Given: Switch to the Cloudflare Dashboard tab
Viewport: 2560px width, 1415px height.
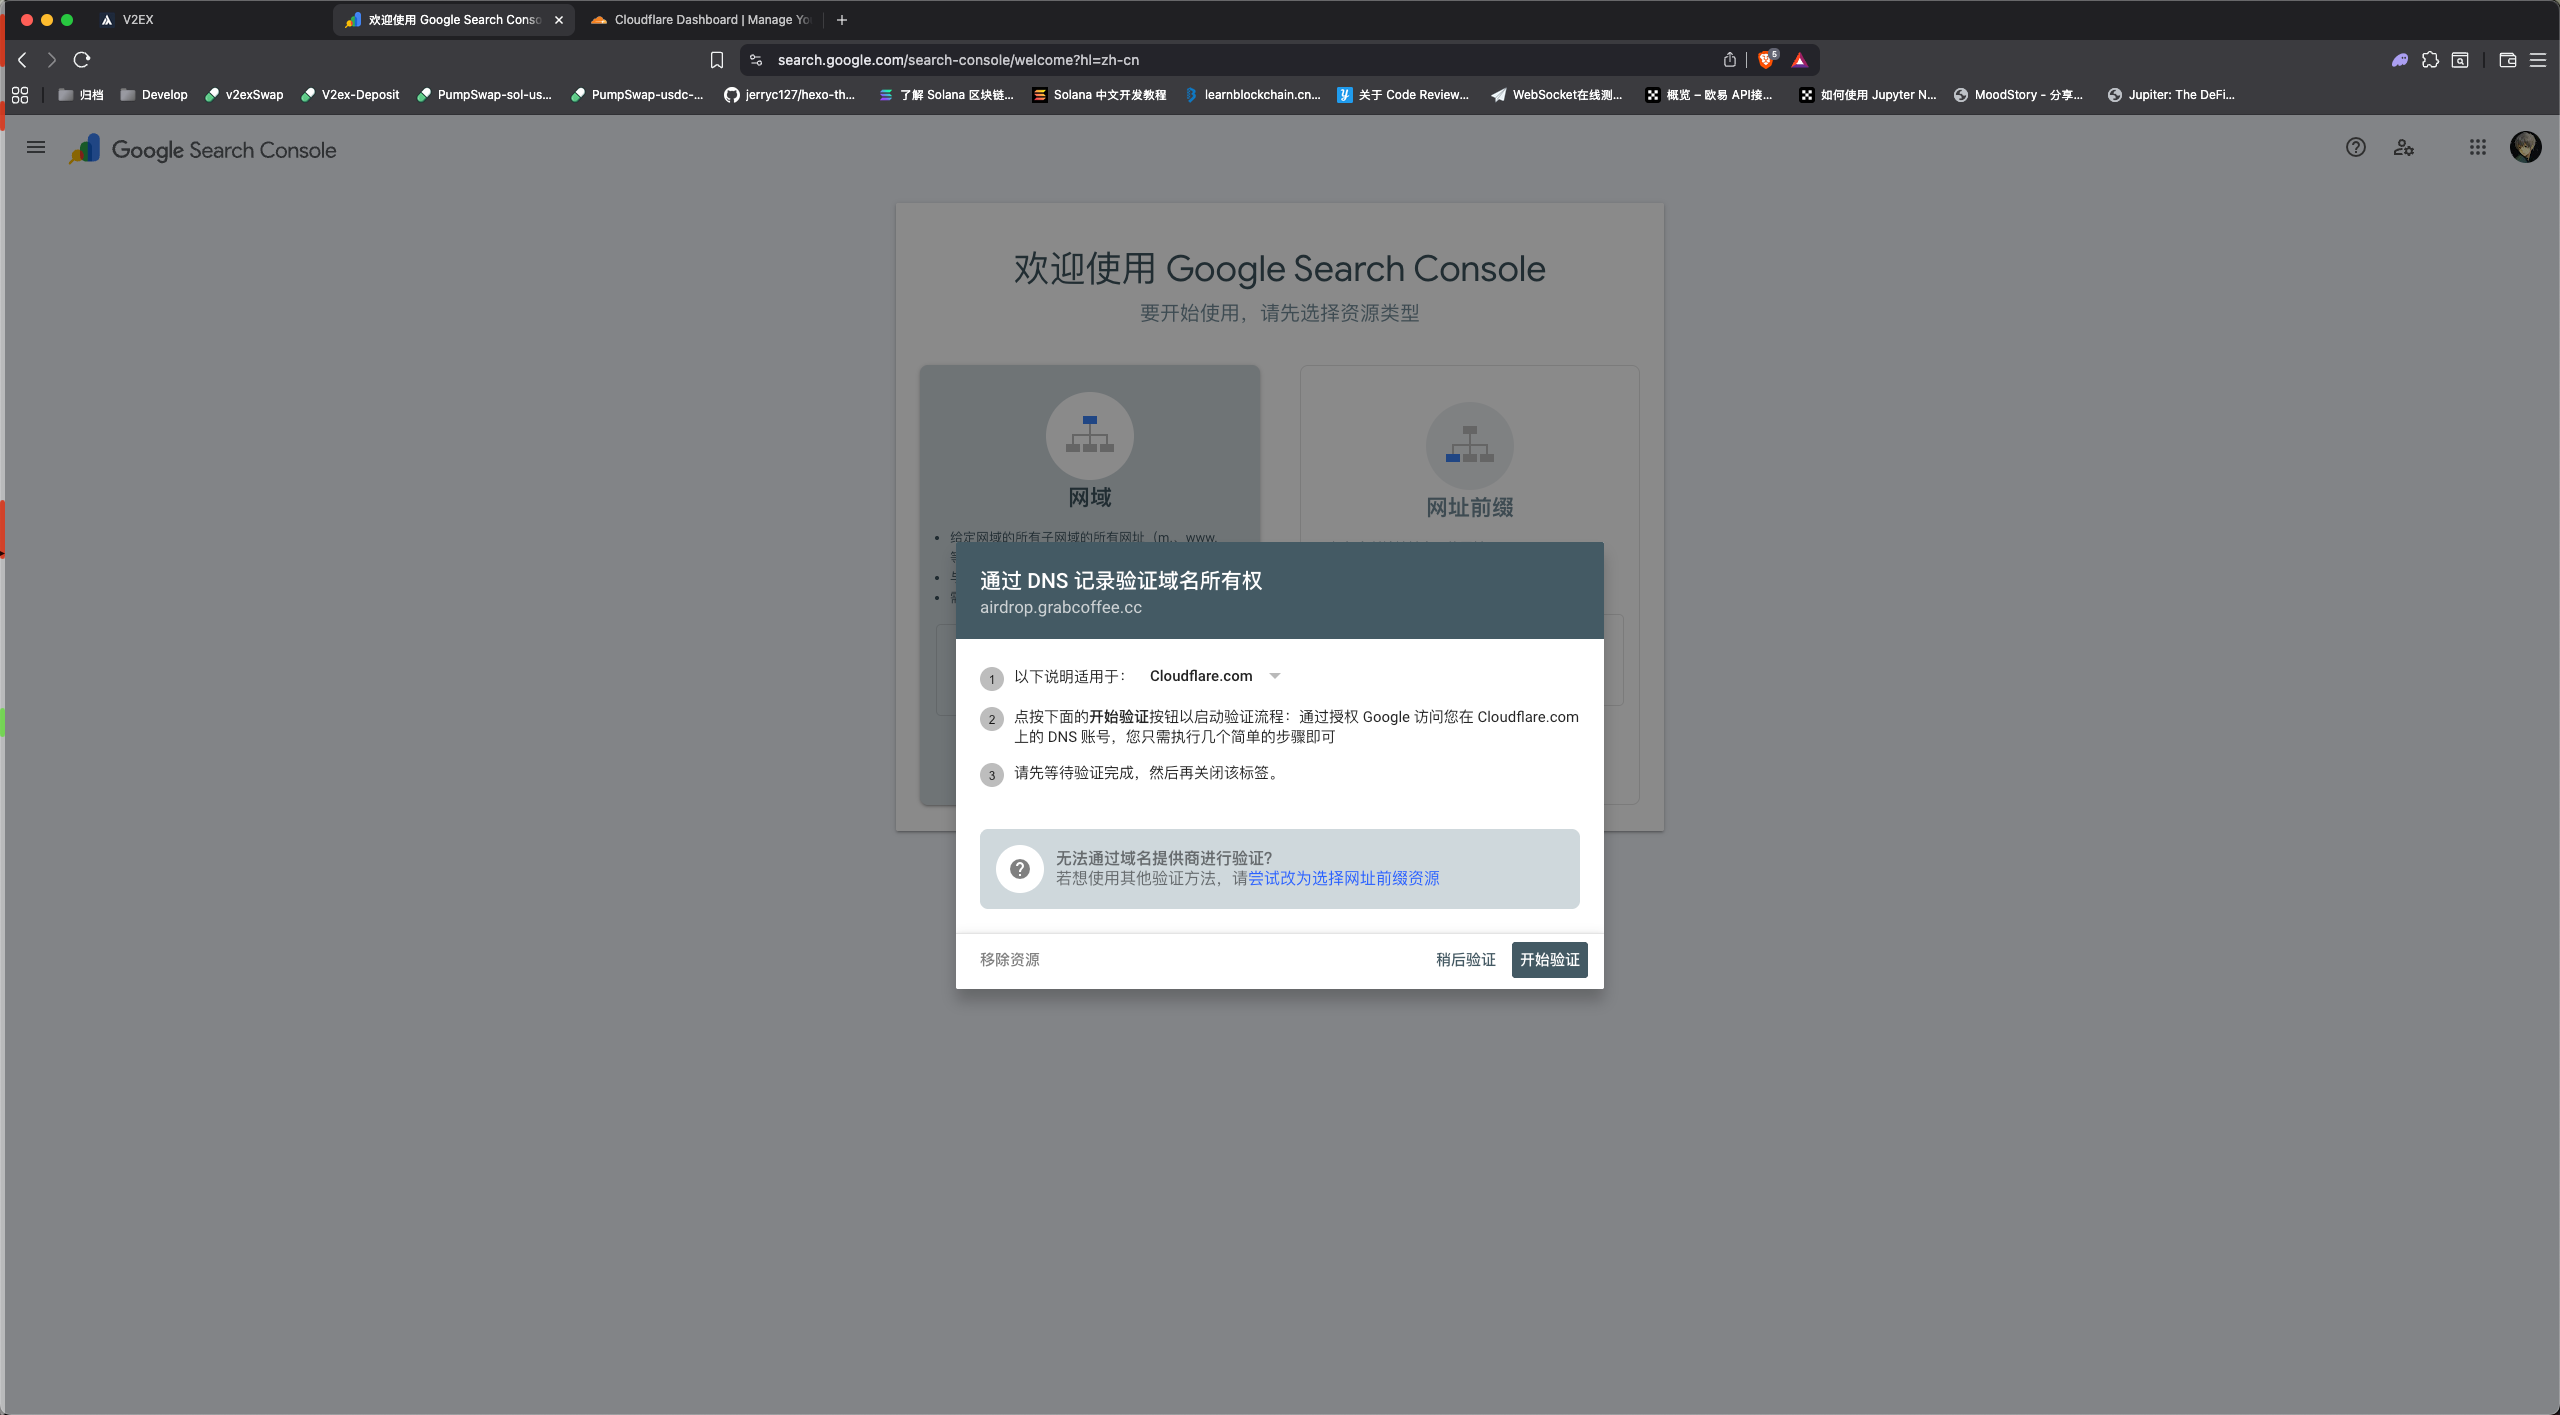Looking at the screenshot, I should click(700, 19).
